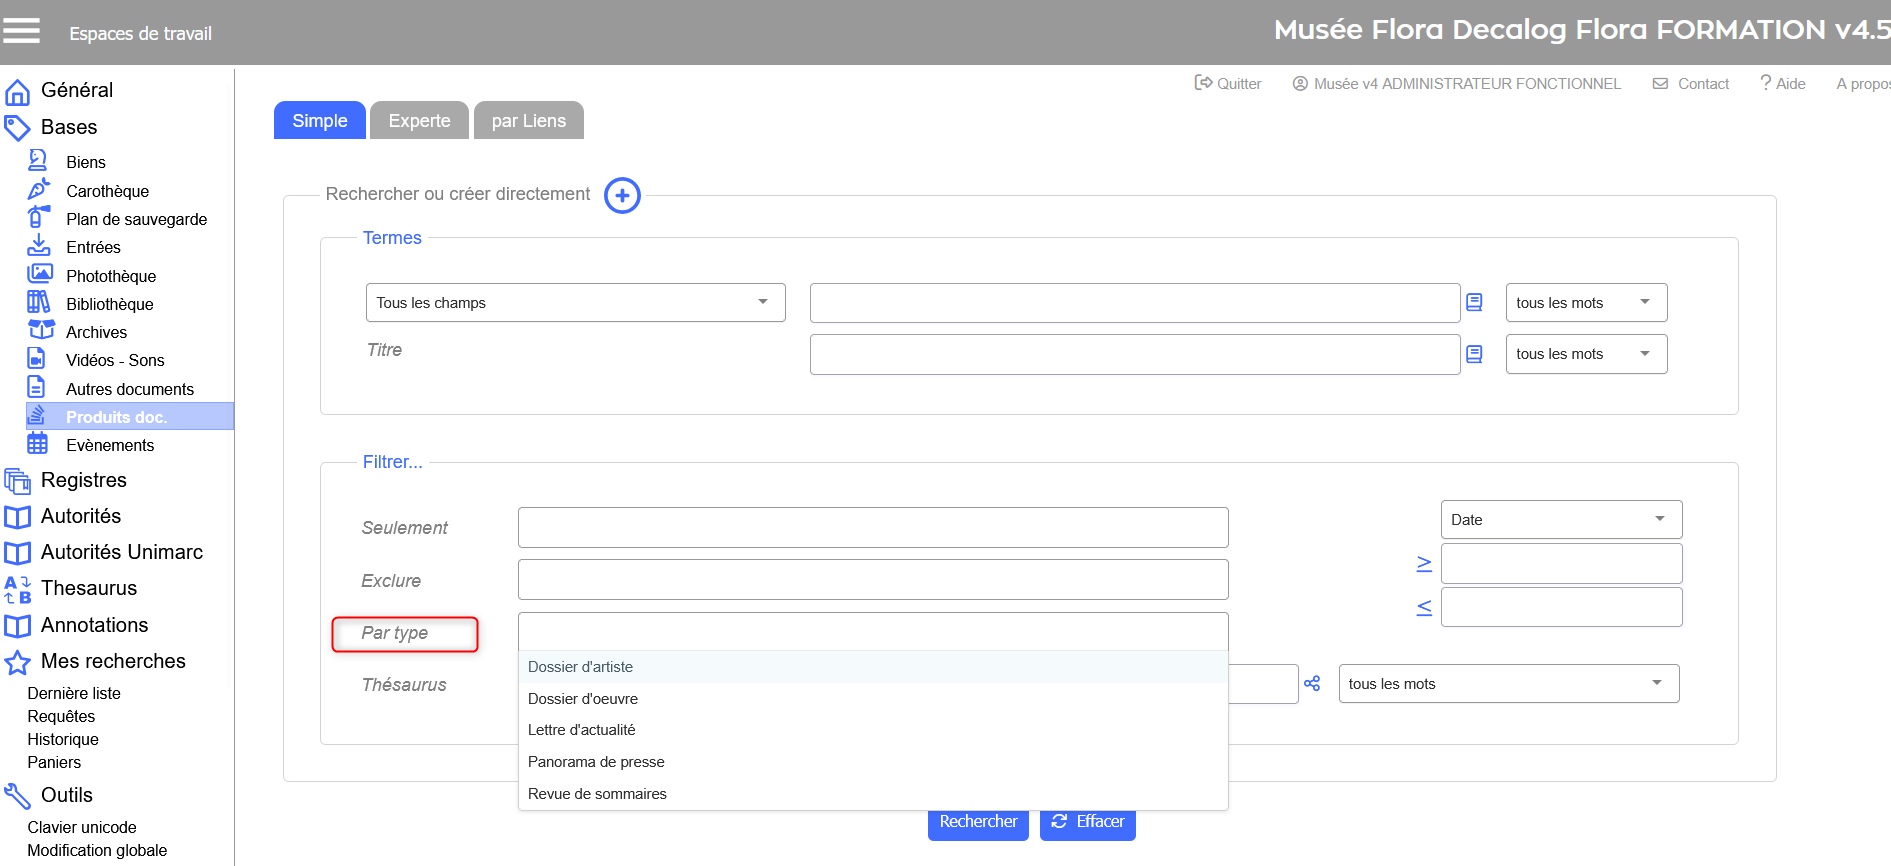Open the Photothèque base in sidebar
Viewport: 1891px width, 866px height.
[x=110, y=276]
